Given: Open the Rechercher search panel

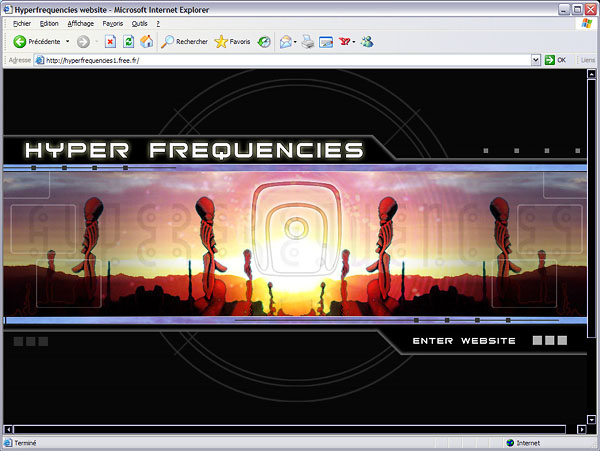Looking at the screenshot, I should click(x=184, y=41).
